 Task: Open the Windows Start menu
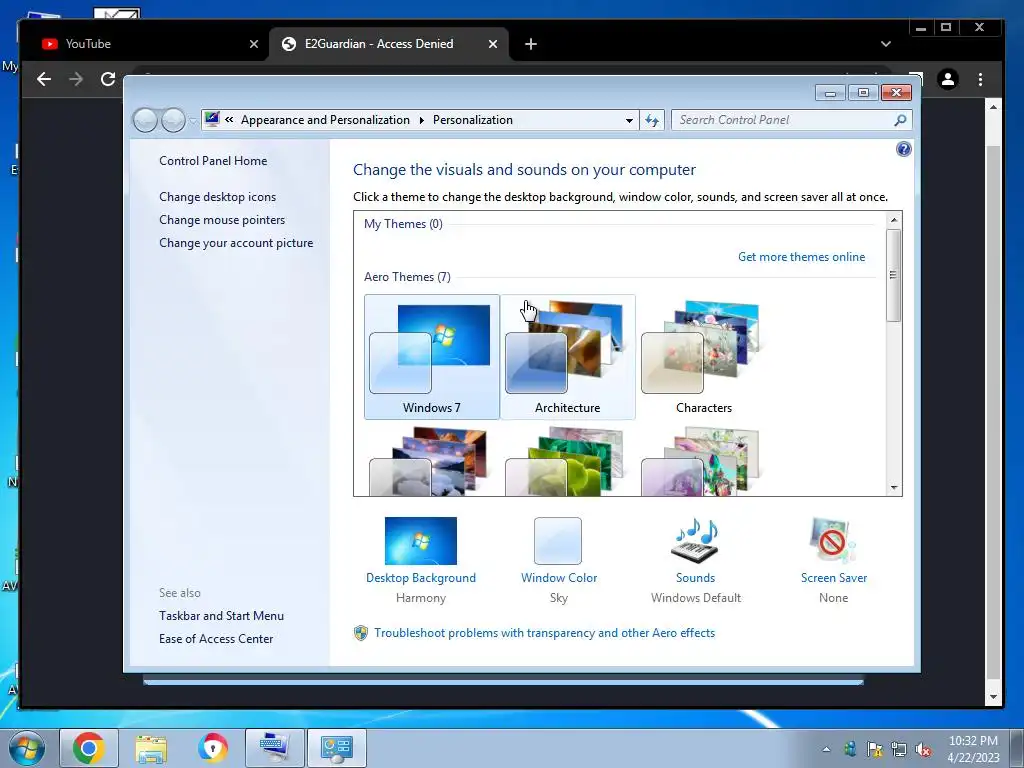coord(27,748)
